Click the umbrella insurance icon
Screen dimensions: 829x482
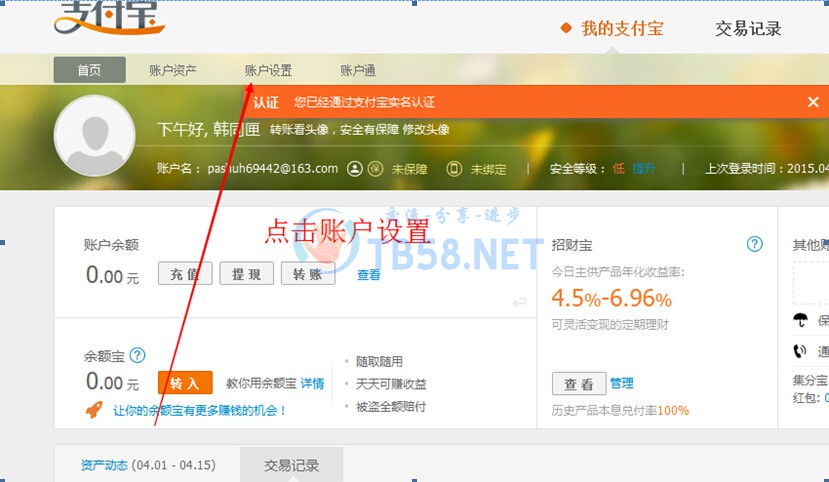point(800,320)
